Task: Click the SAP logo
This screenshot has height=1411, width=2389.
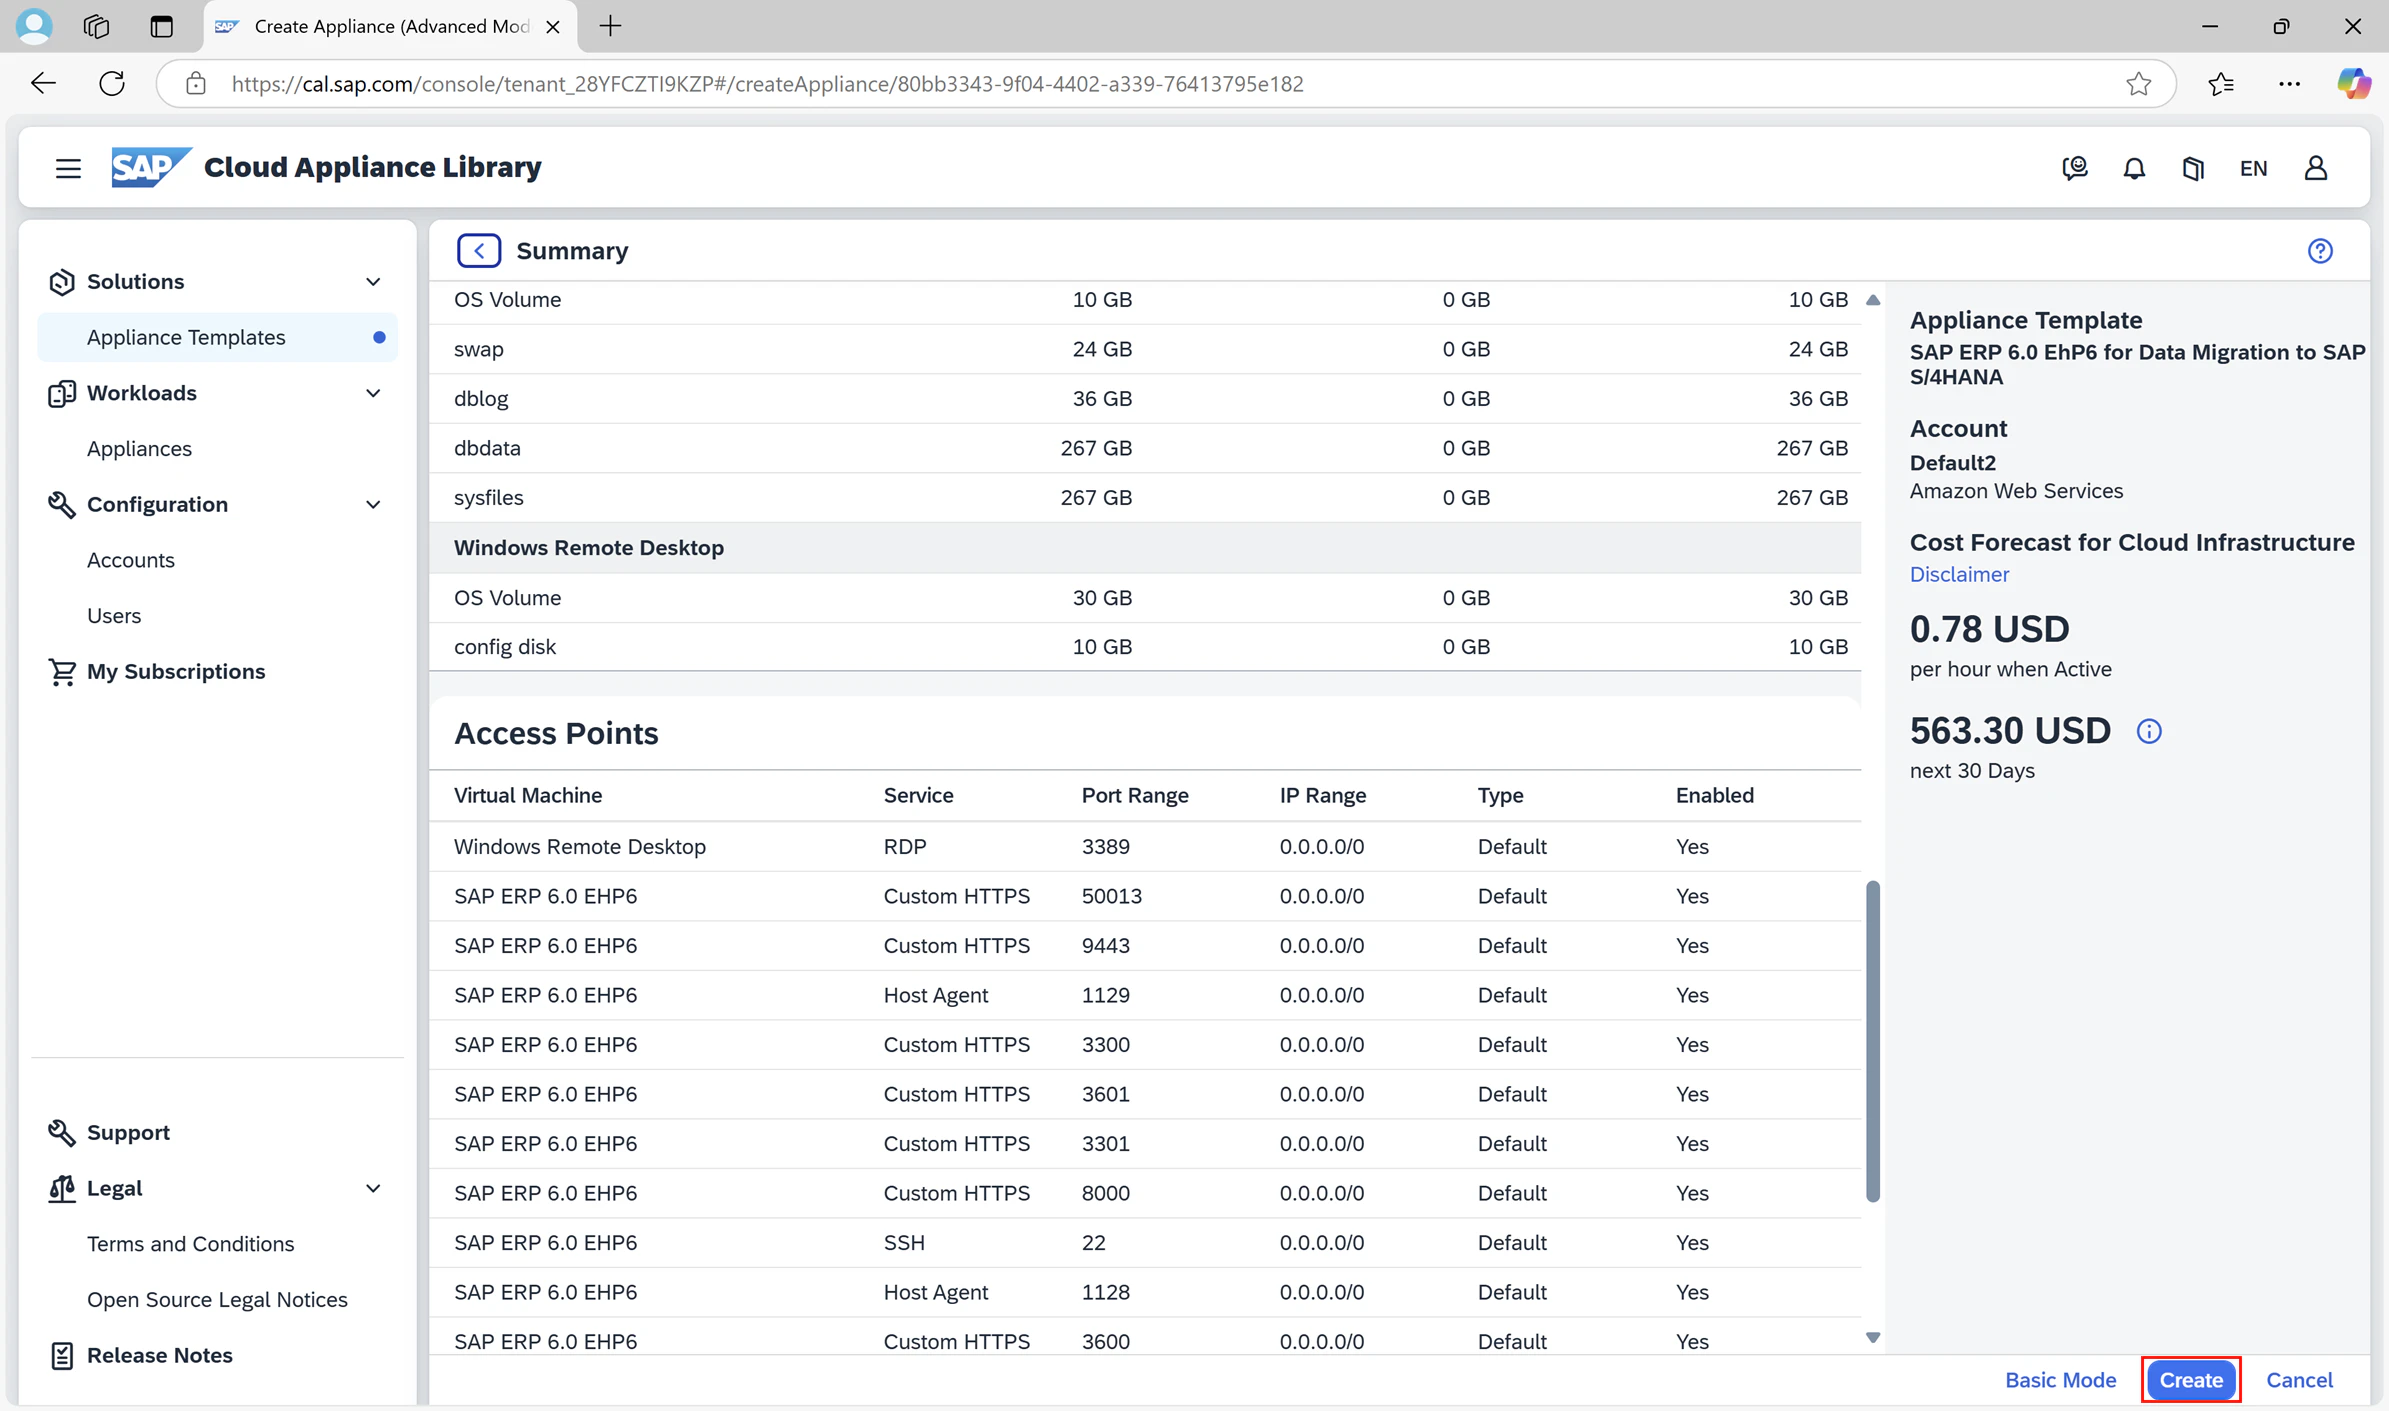Action: click(x=150, y=167)
